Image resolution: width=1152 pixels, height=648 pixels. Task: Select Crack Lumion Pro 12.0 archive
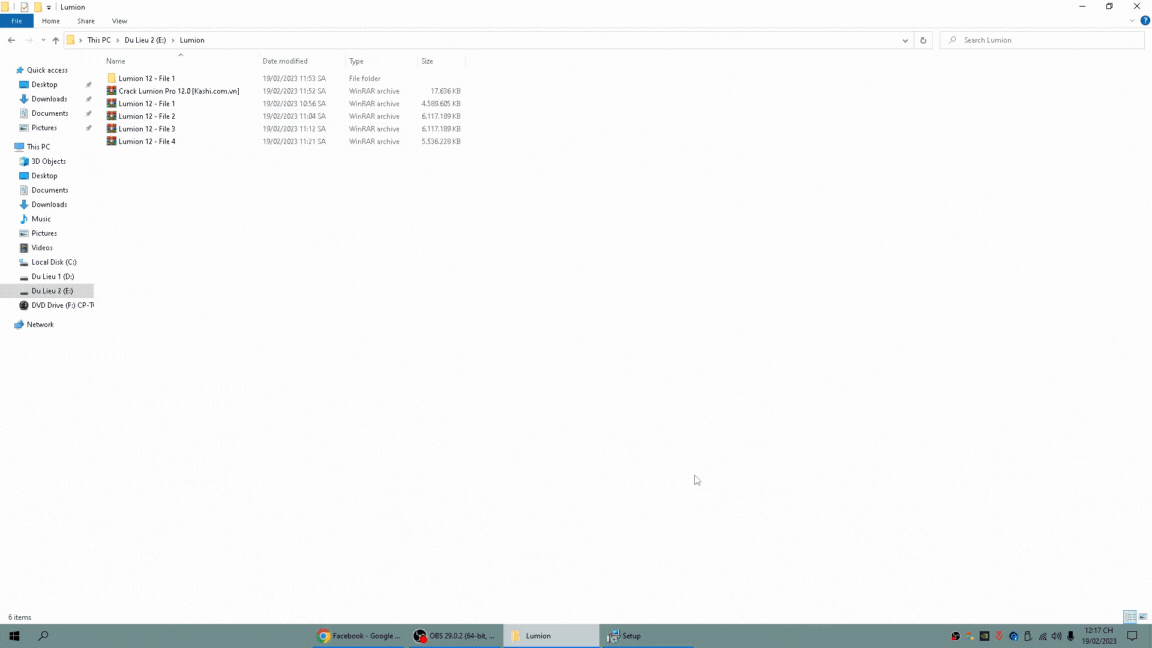tap(179, 91)
